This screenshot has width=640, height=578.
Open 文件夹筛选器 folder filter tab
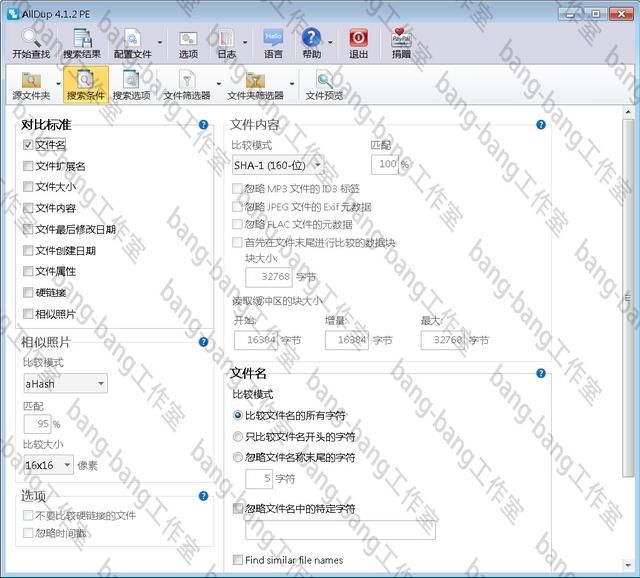256,85
